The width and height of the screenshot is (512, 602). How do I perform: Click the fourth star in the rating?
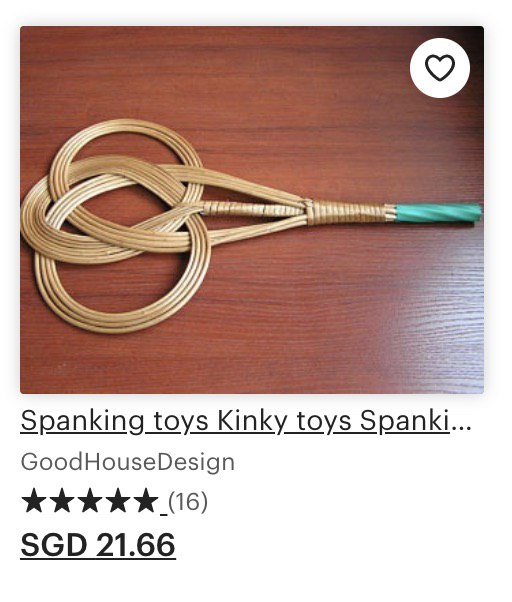tap(118, 500)
